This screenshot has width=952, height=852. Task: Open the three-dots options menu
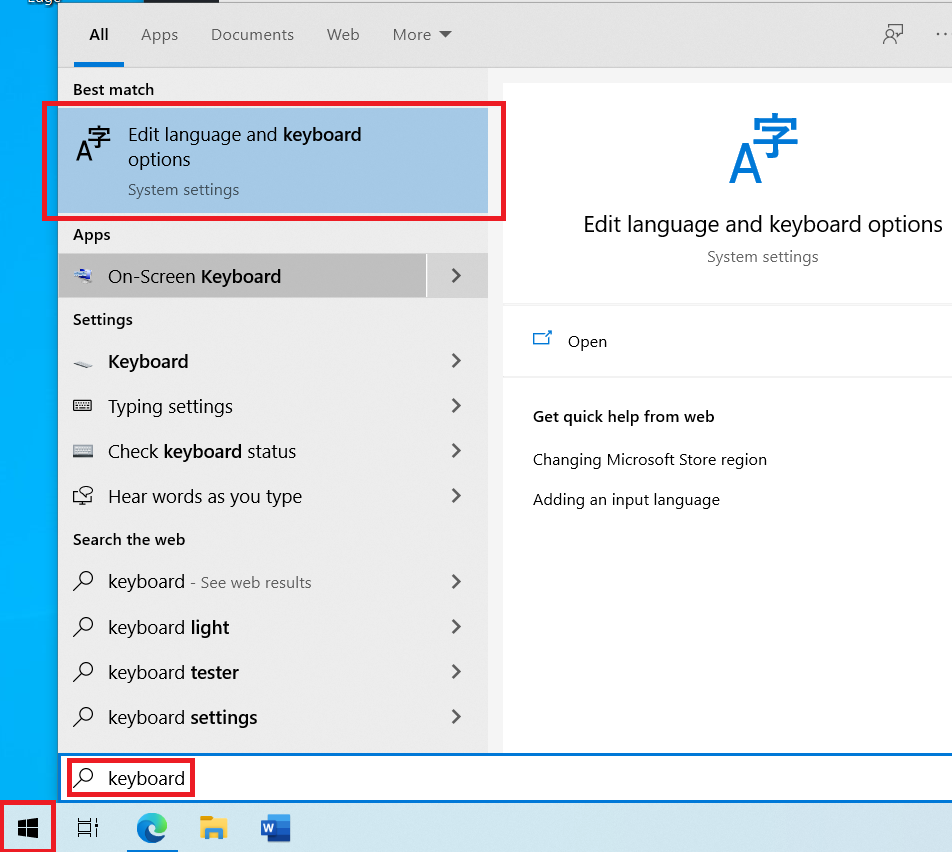pos(940,34)
